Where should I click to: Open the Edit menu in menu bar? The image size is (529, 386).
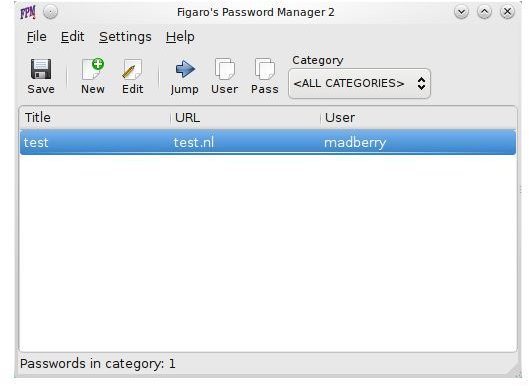tap(72, 36)
